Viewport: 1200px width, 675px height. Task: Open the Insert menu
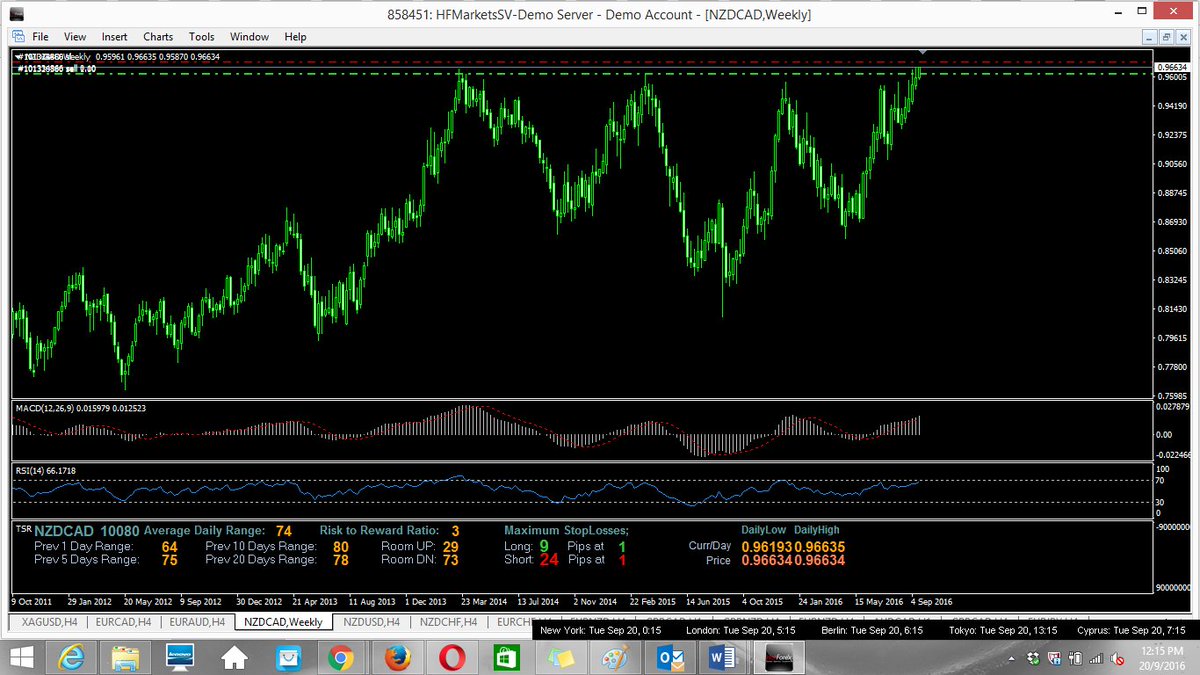114,37
